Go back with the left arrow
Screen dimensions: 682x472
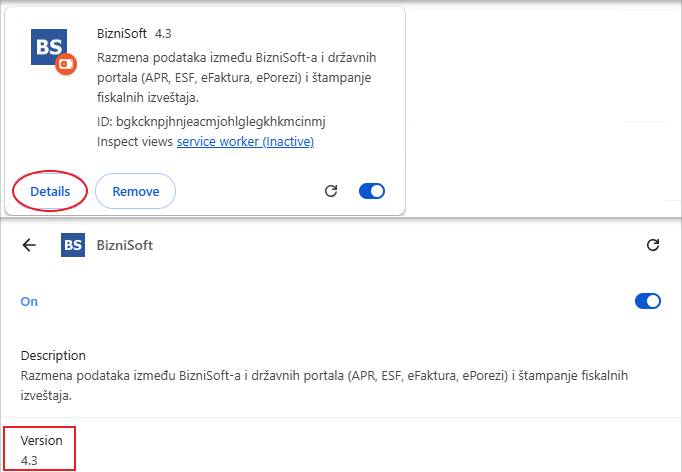(x=29, y=245)
